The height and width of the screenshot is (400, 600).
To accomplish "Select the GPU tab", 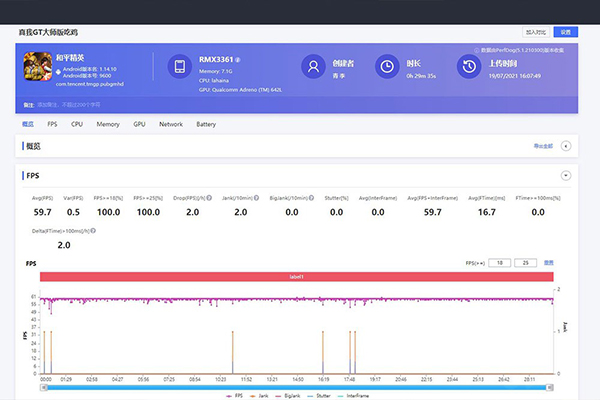I will coord(139,125).
